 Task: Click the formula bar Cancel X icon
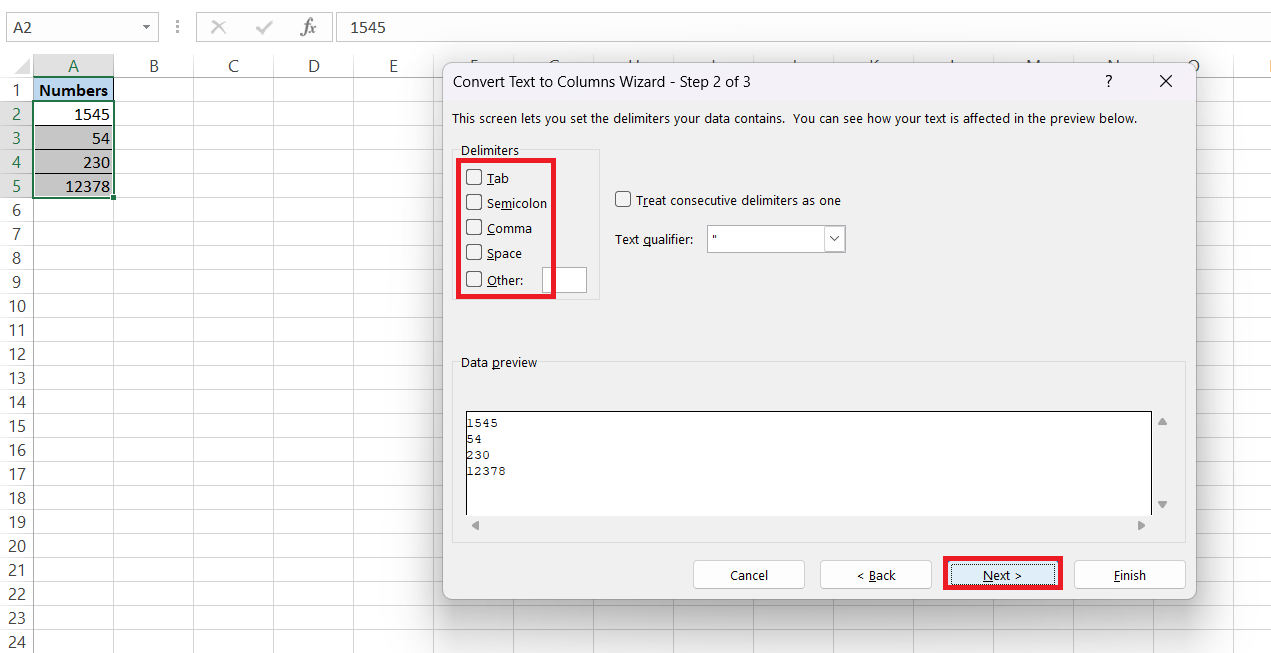(219, 27)
